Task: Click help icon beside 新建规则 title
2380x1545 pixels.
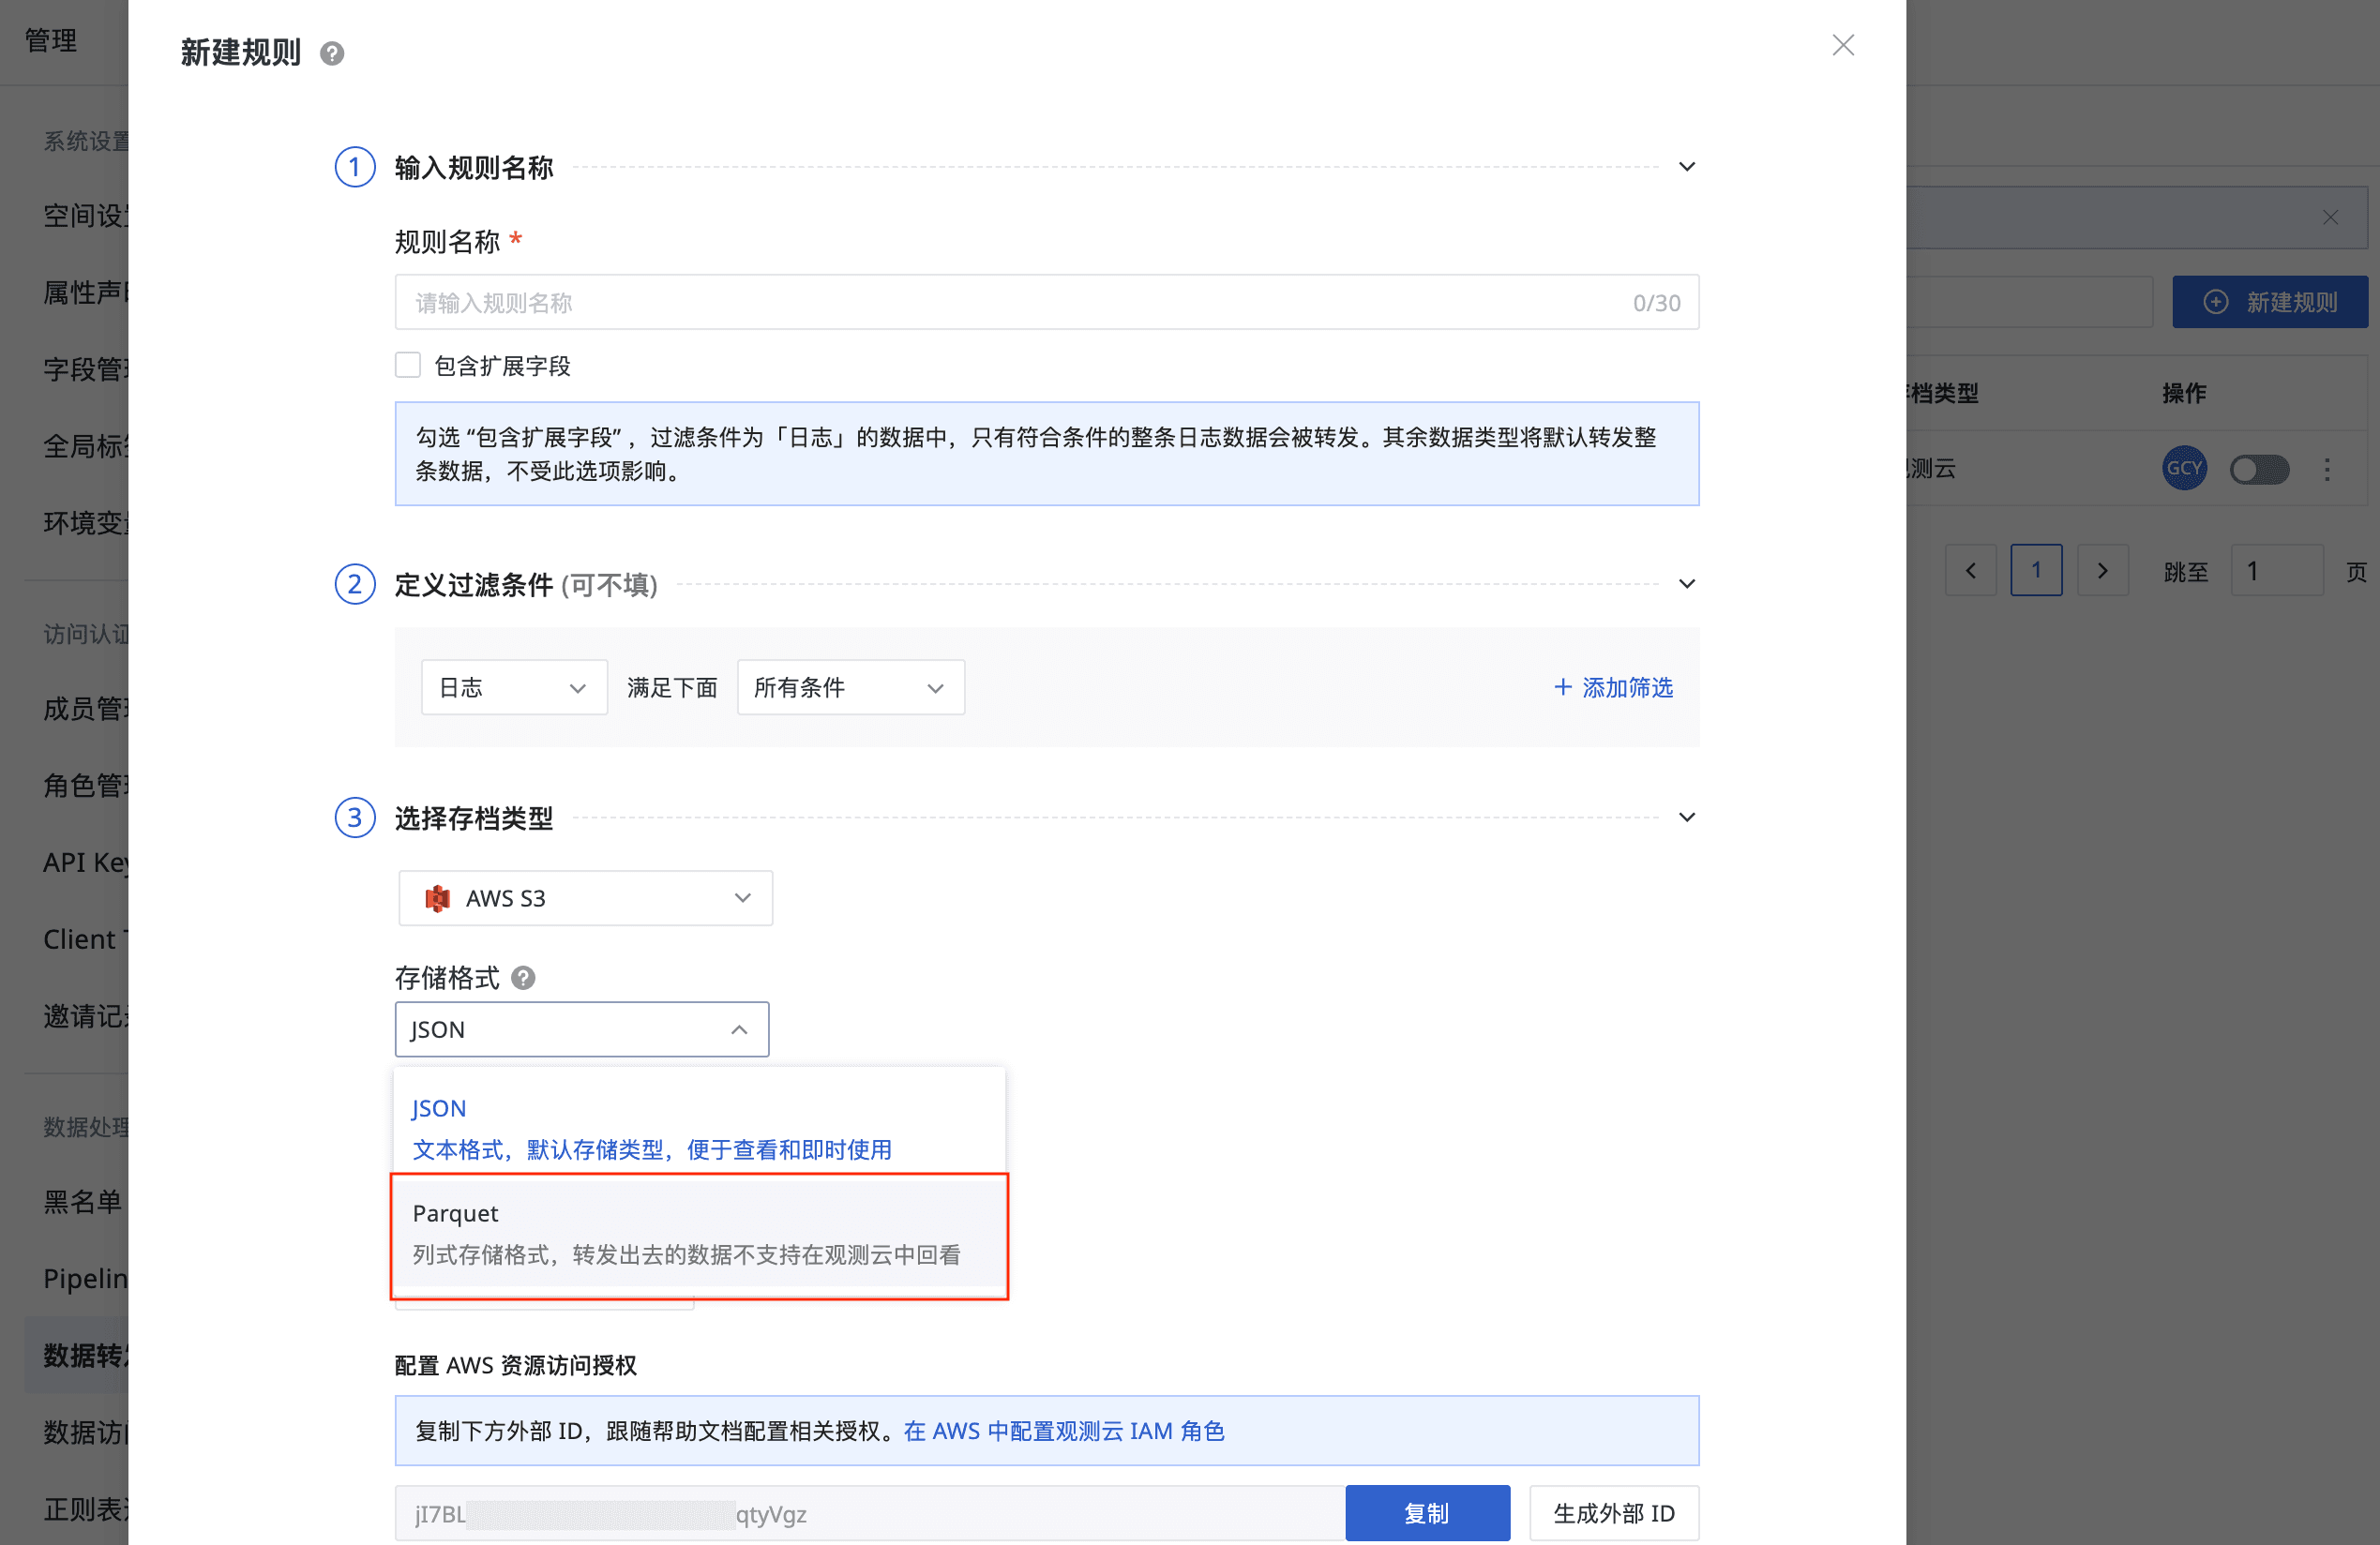Action: [x=332, y=53]
